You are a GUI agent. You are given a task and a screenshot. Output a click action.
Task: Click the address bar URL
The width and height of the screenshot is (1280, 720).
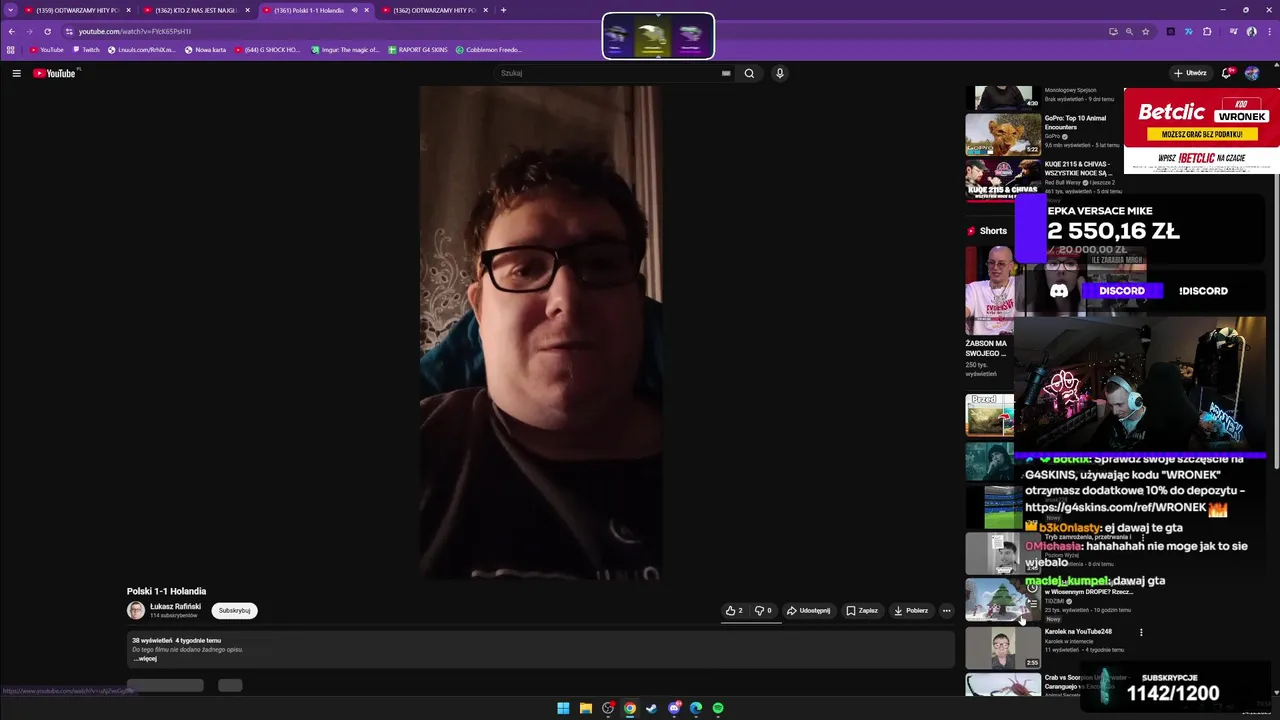coord(134,31)
